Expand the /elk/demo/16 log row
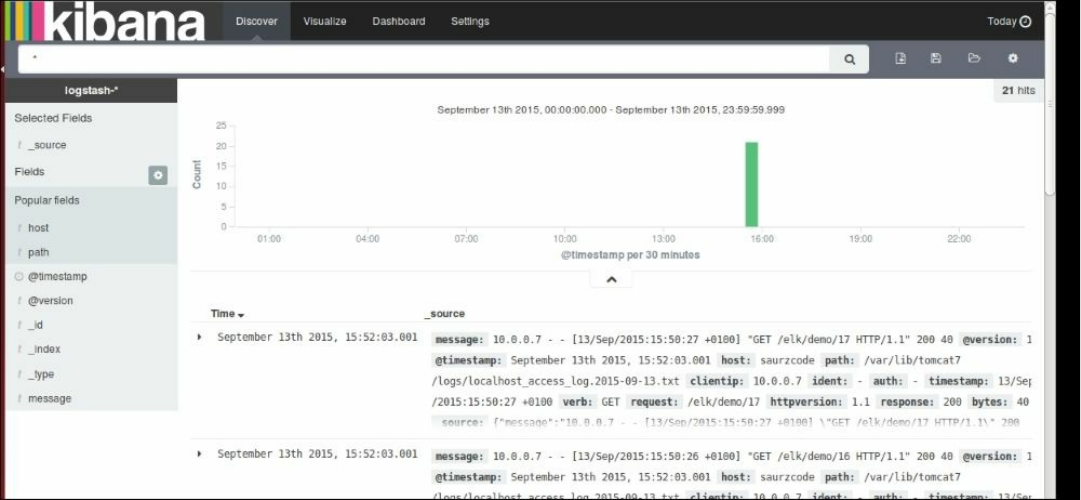 pos(199,454)
